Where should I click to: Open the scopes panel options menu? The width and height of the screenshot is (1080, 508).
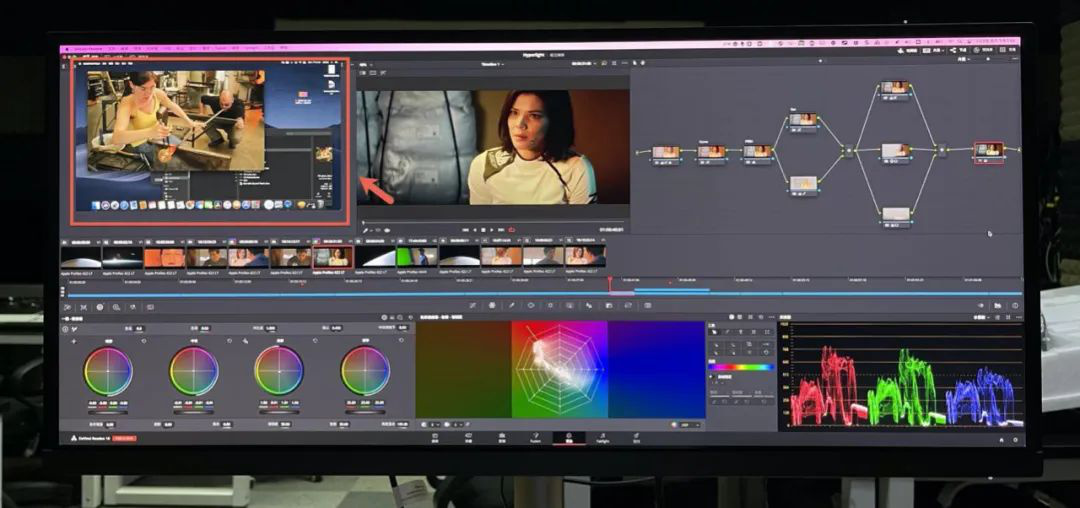point(1019,317)
